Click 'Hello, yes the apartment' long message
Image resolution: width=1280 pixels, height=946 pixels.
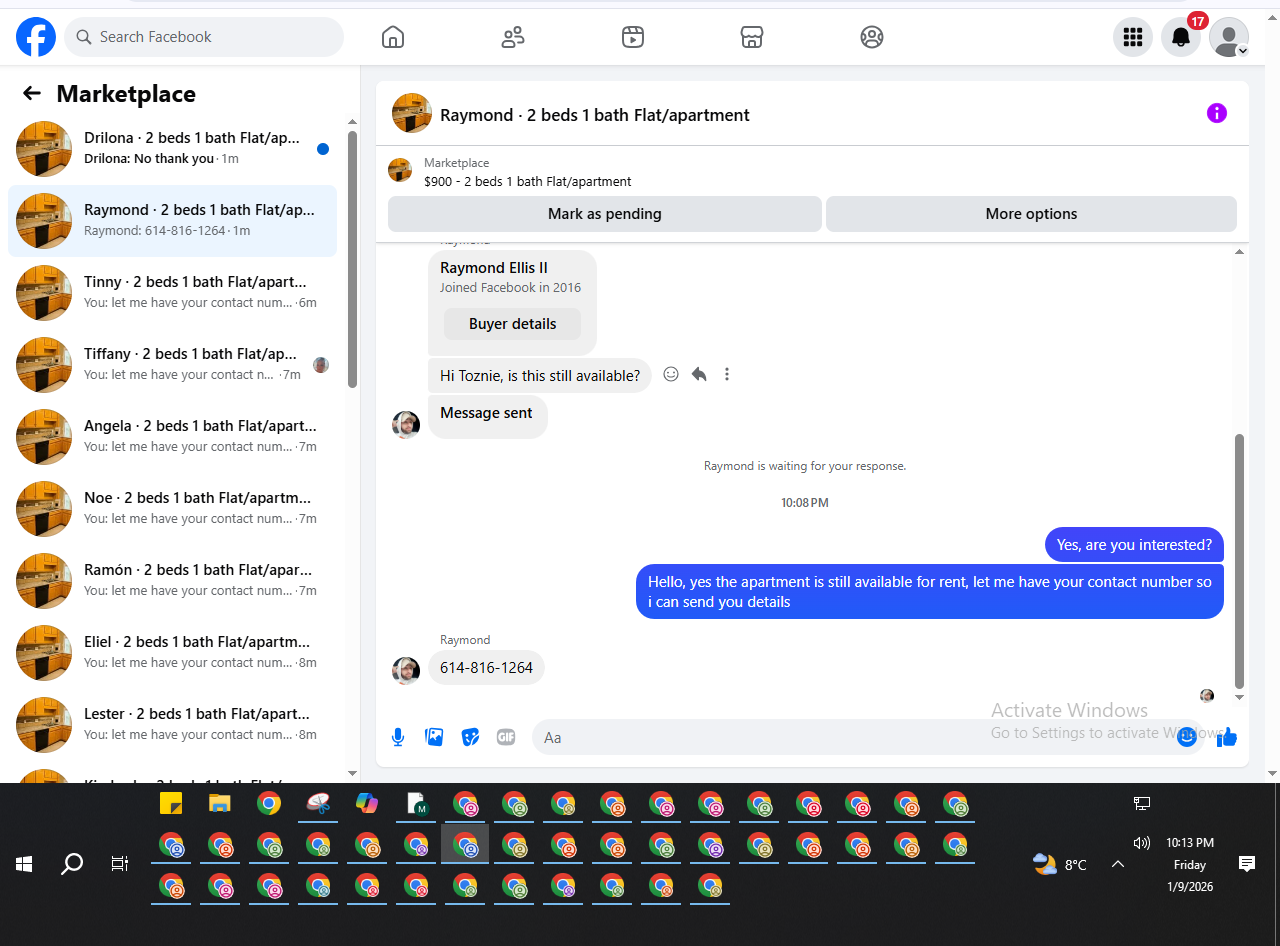pyautogui.click(x=930, y=592)
